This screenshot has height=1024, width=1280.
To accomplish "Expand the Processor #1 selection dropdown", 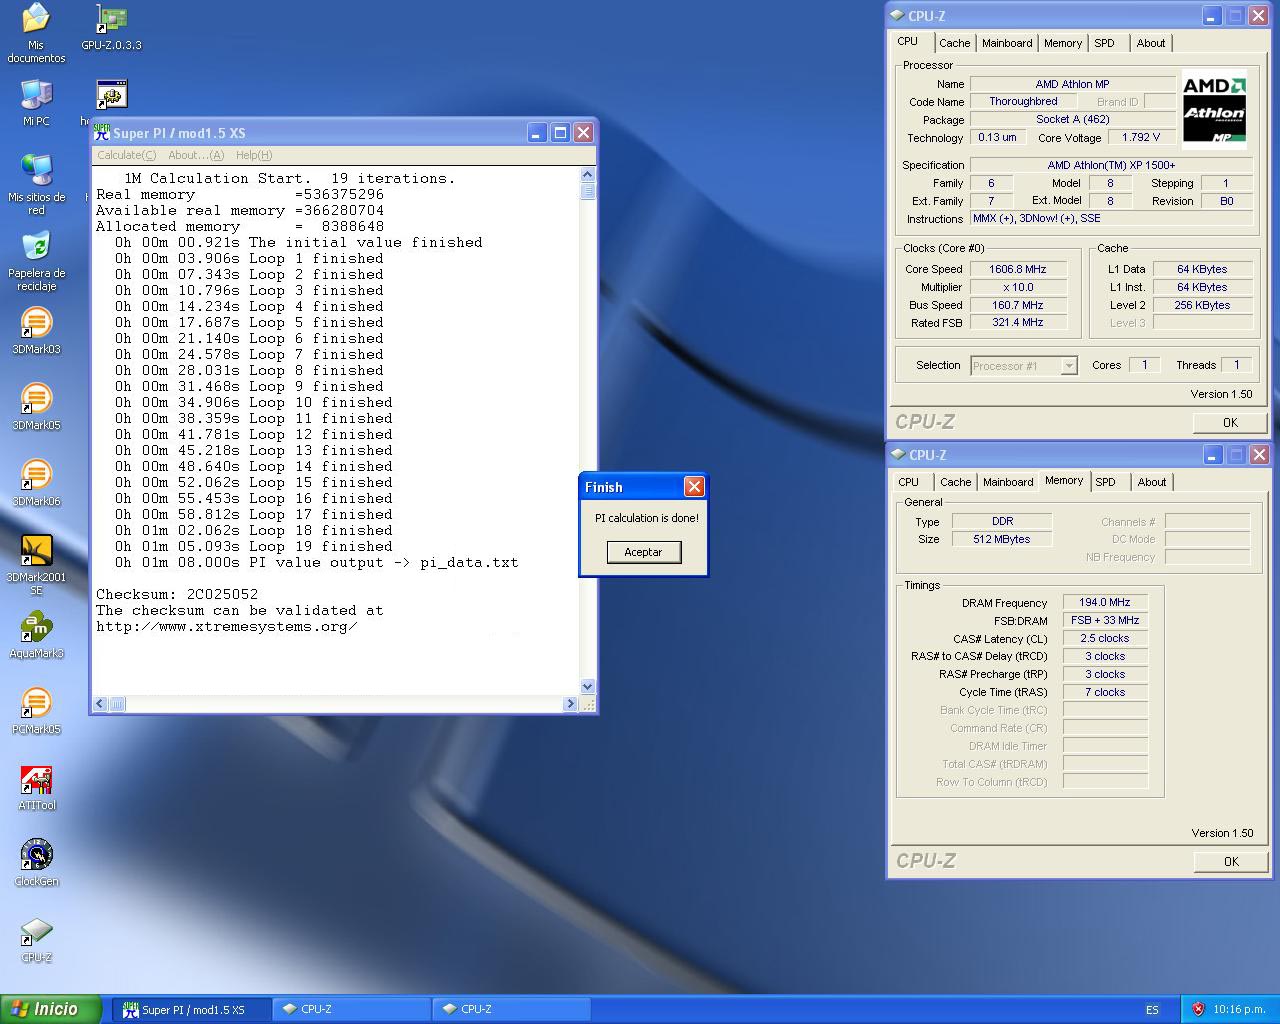I will point(1068,366).
